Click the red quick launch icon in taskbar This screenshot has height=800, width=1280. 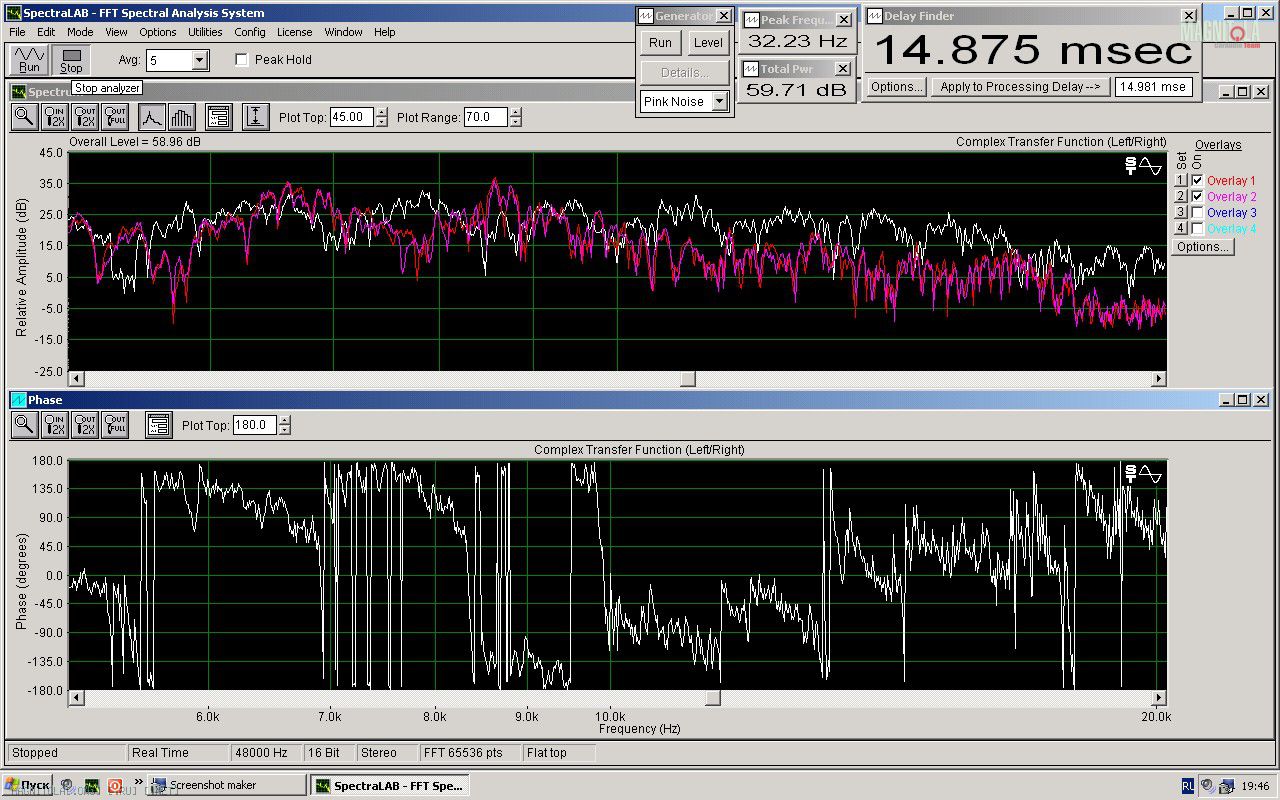pos(115,785)
